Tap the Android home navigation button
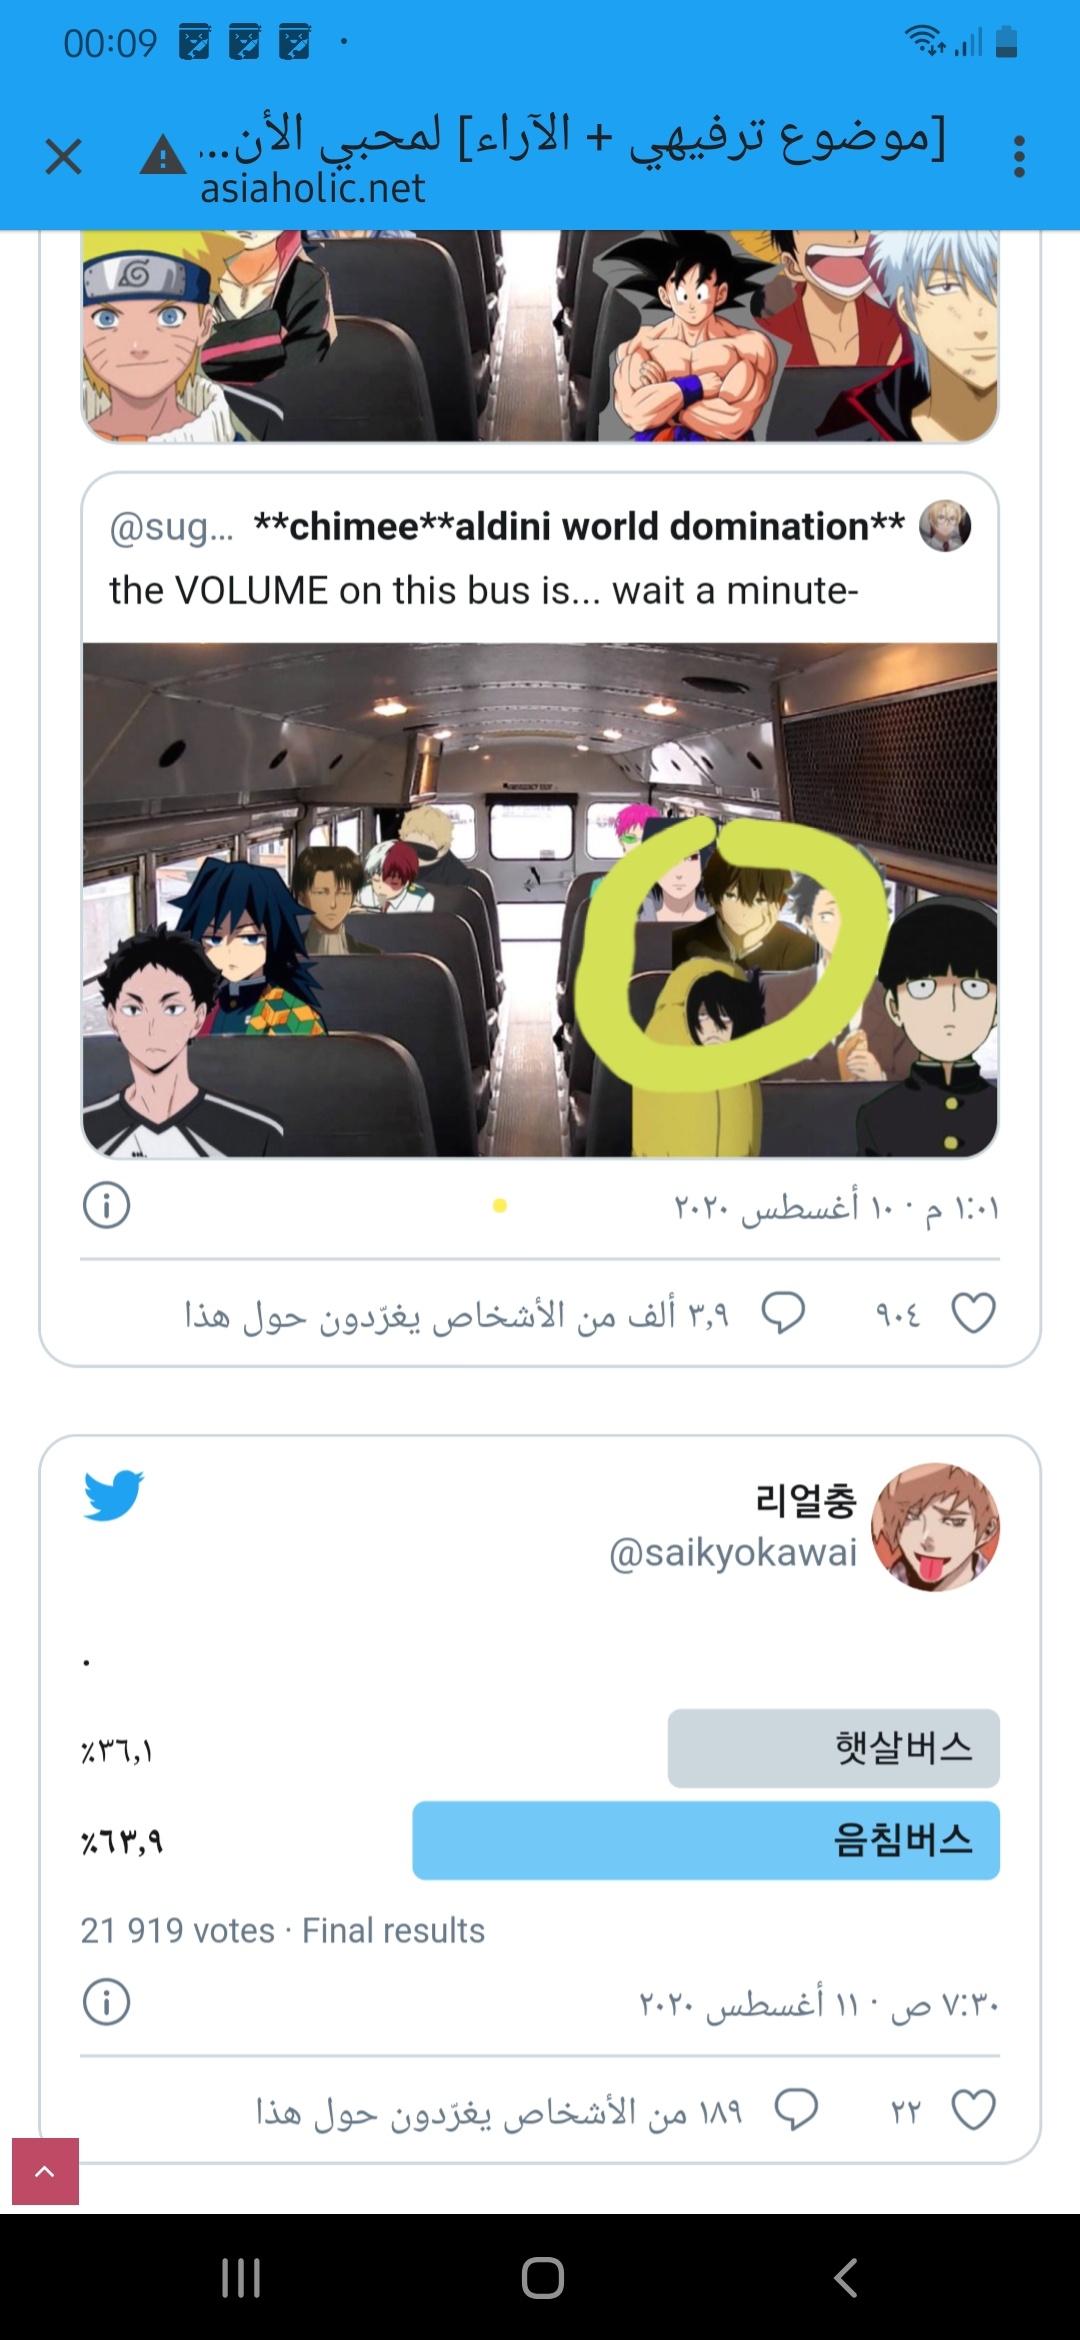The height and width of the screenshot is (2340, 1080). tap(542, 2278)
